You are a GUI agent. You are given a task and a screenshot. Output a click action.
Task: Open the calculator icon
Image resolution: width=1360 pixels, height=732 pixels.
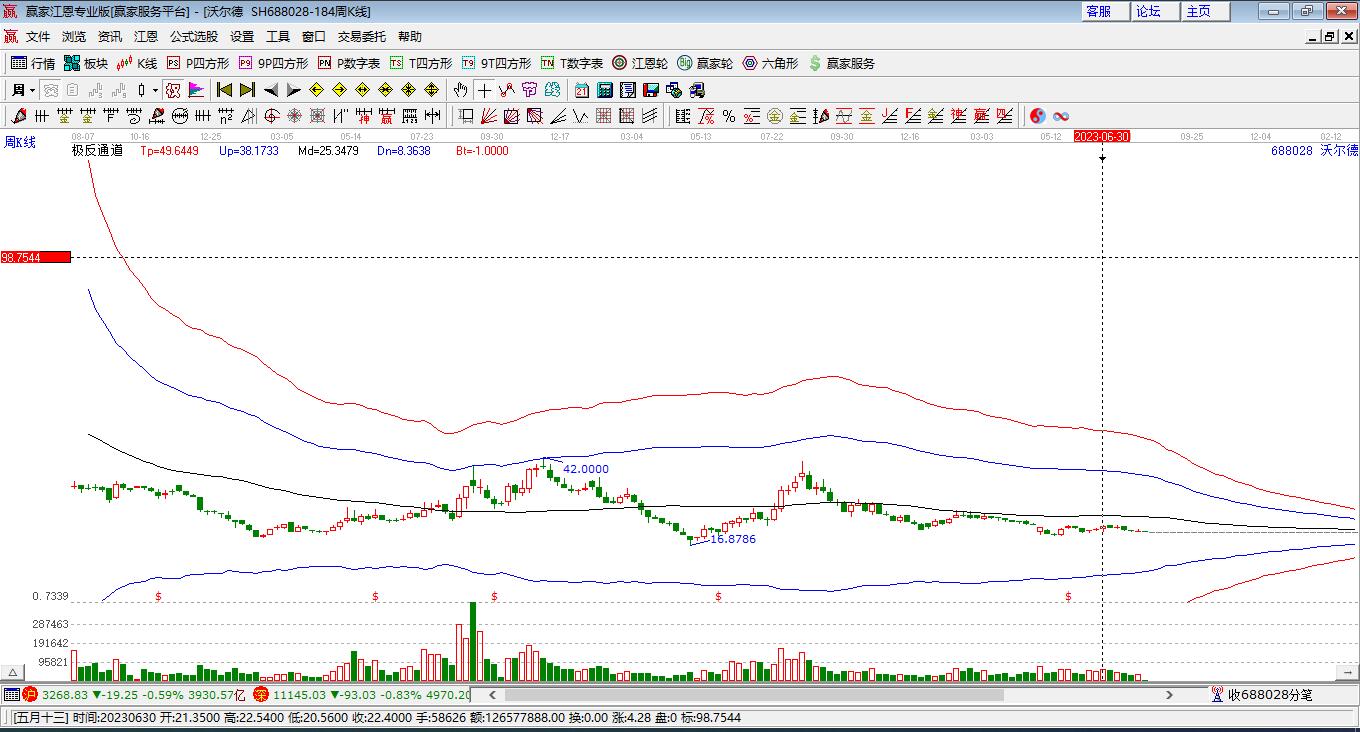[x=604, y=90]
